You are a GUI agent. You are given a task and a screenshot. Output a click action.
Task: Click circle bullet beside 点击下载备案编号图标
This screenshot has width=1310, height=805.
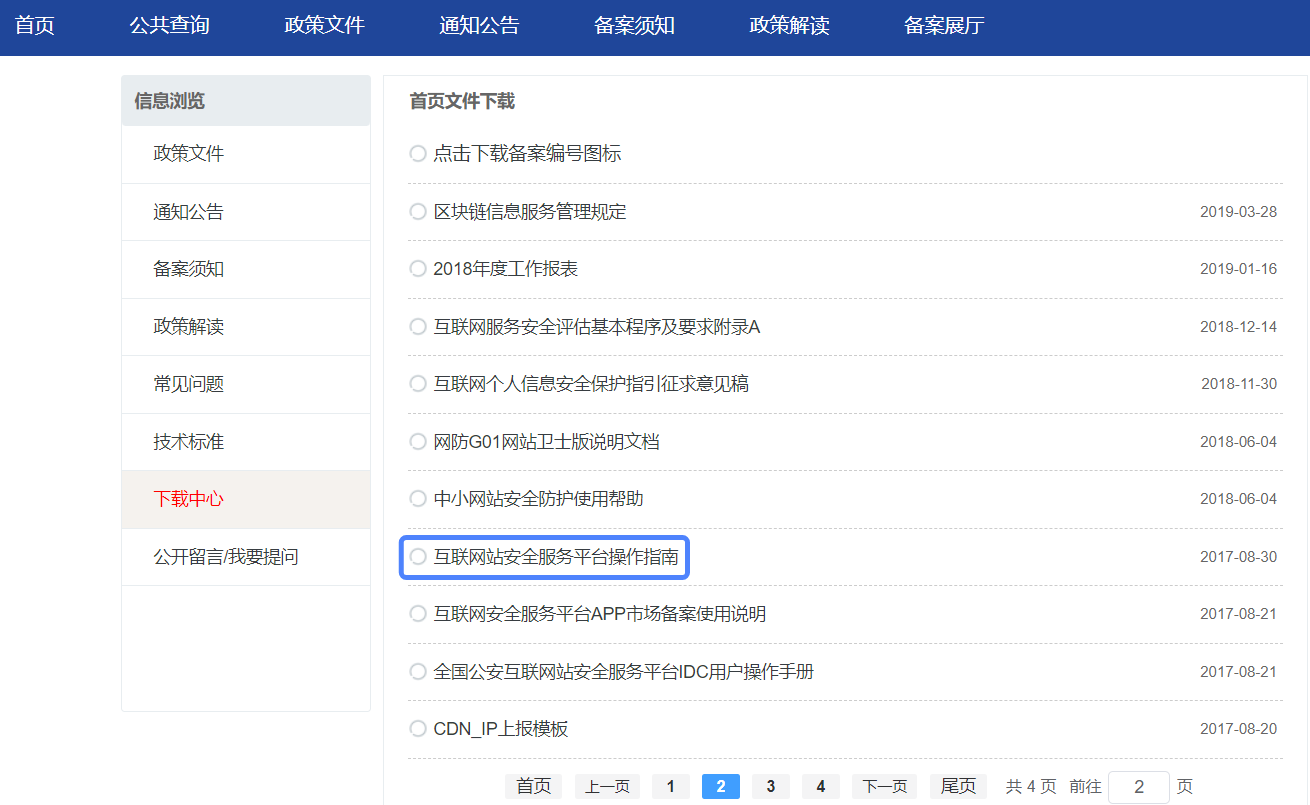(x=418, y=154)
